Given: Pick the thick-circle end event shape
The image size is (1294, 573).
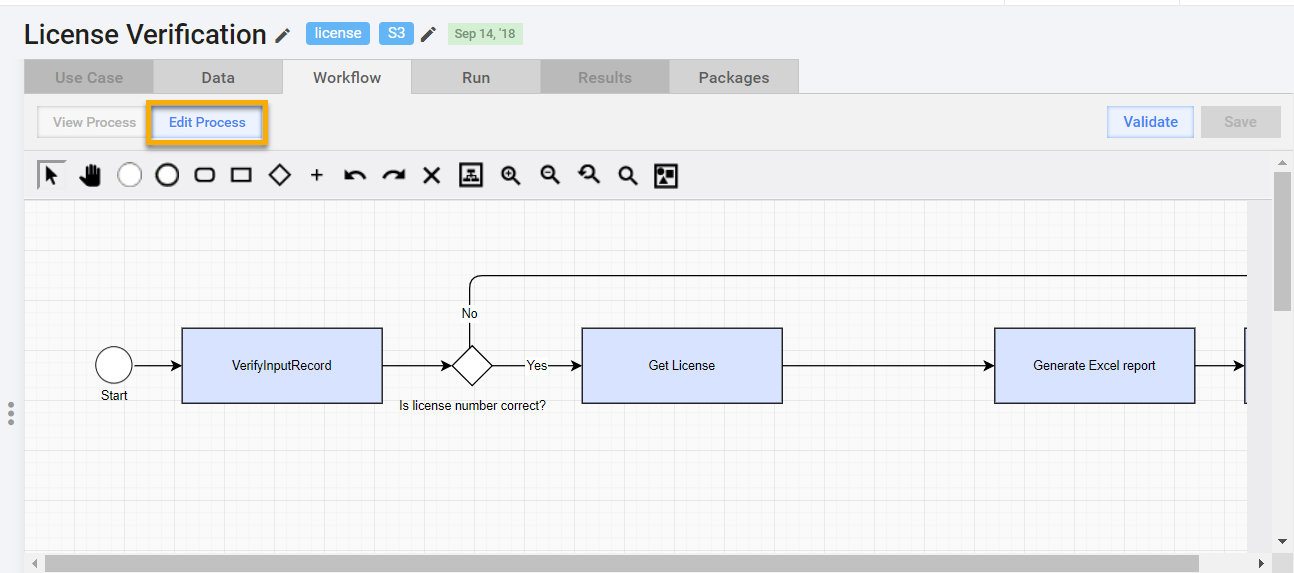Looking at the screenshot, I should click(x=167, y=175).
